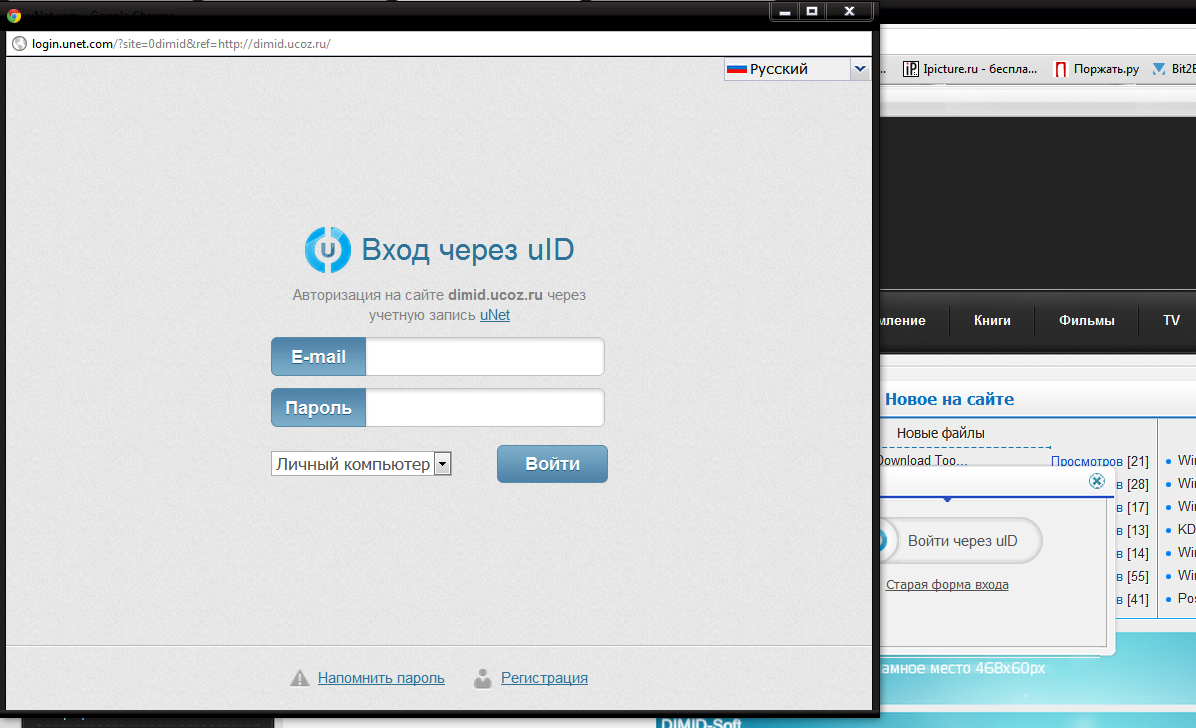Click the Поржать.ру bookmark label
The width and height of the screenshot is (1196, 728).
(1106, 69)
